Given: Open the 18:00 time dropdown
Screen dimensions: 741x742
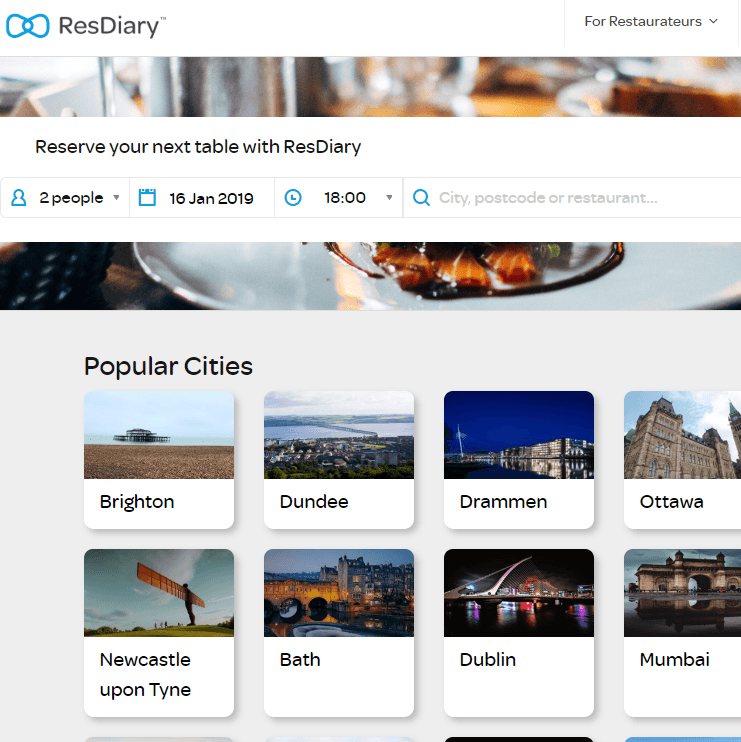Looking at the screenshot, I should tap(356, 198).
